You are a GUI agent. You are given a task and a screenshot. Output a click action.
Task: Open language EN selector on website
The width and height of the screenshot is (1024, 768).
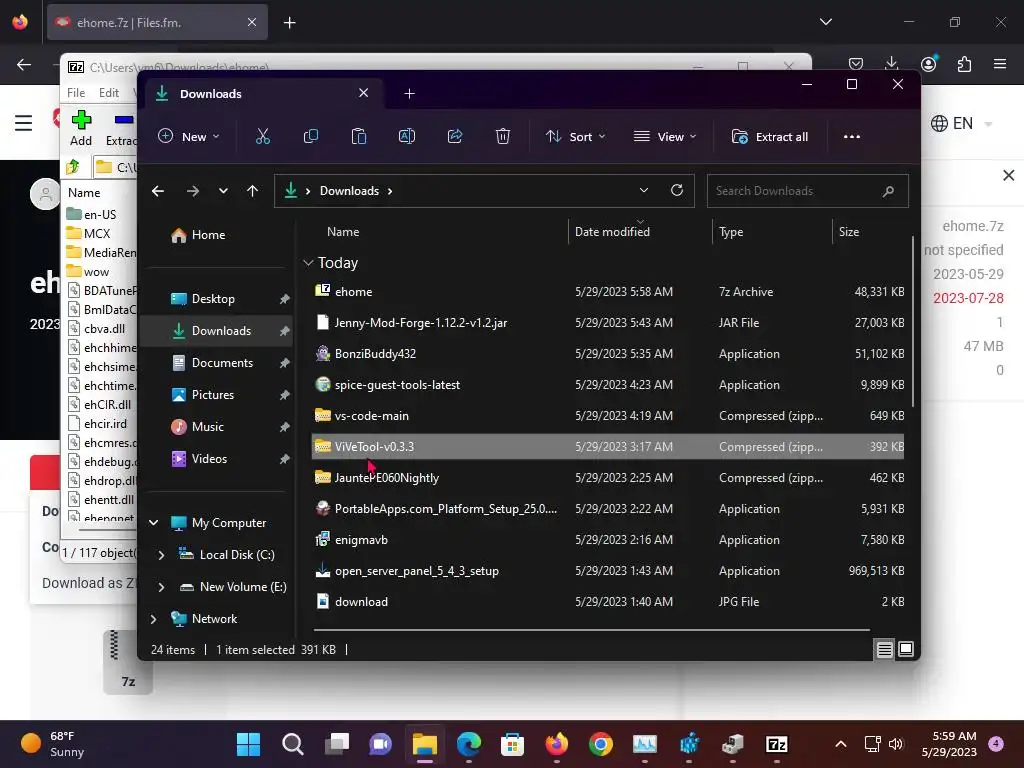[x=961, y=123]
